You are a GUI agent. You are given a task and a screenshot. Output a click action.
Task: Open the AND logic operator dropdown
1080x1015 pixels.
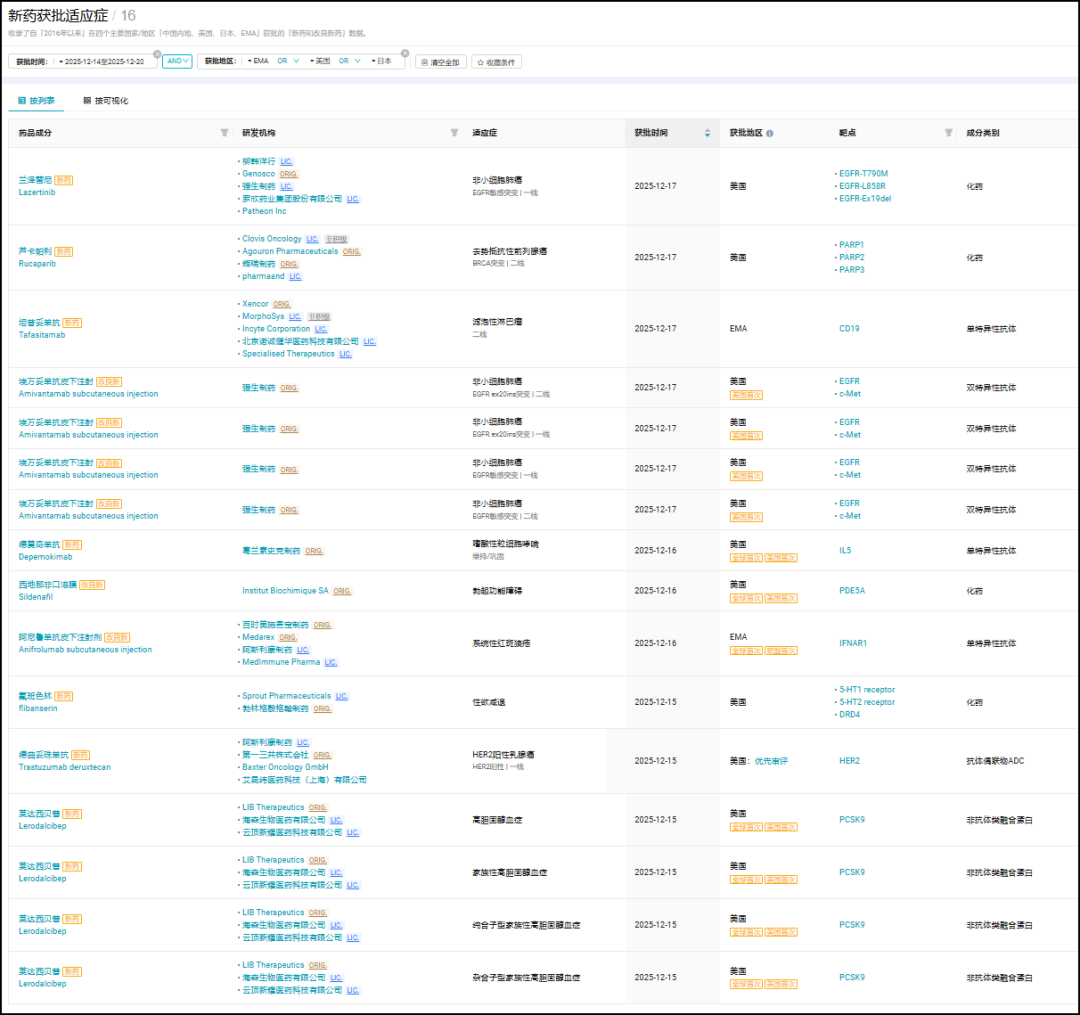tap(177, 61)
